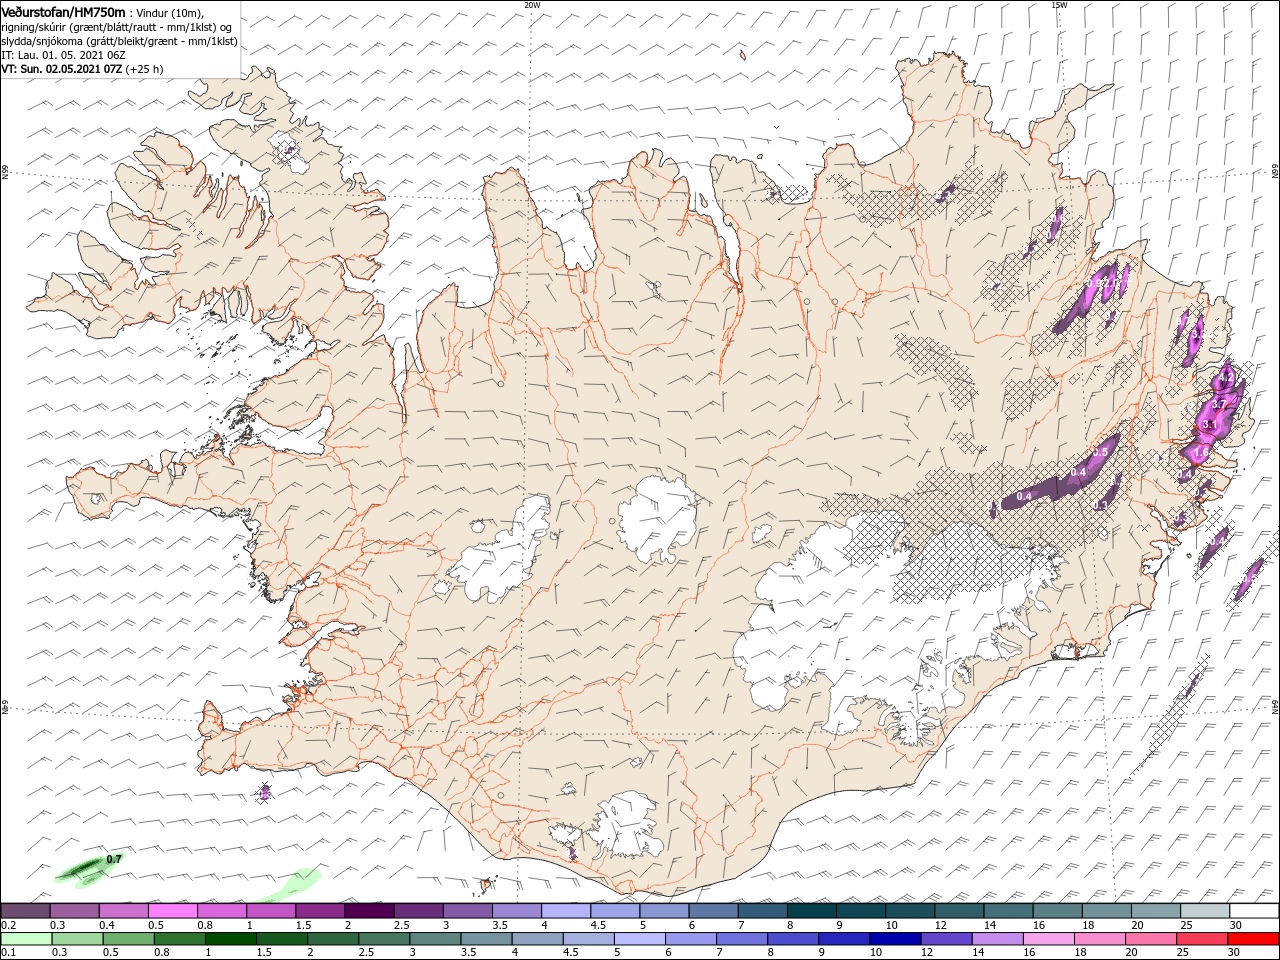Pick the 0.8 magenta swatch in snow scale
Screen dimensions: 1280x960
pyautogui.click(x=221, y=910)
